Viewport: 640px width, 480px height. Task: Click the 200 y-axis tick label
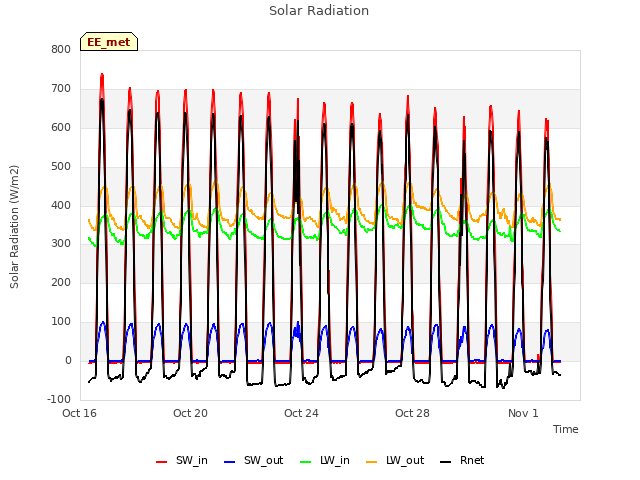[x=61, y=282]
